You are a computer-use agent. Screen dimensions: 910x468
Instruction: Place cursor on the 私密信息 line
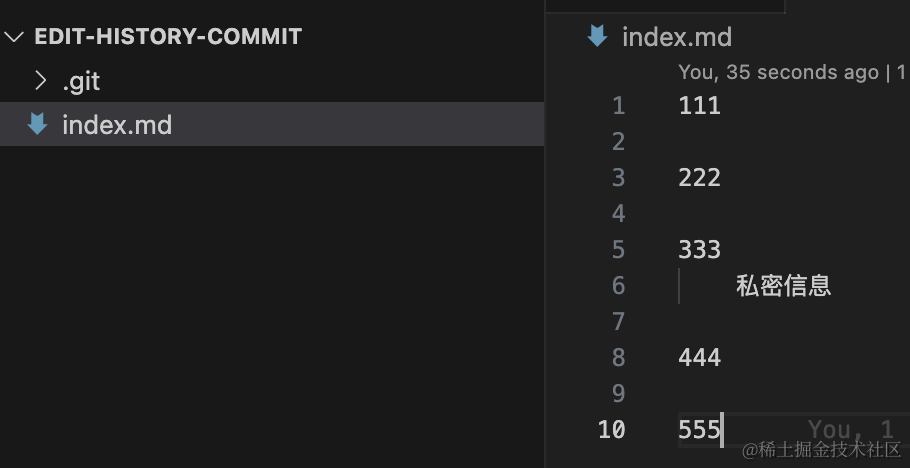[783, 286]
